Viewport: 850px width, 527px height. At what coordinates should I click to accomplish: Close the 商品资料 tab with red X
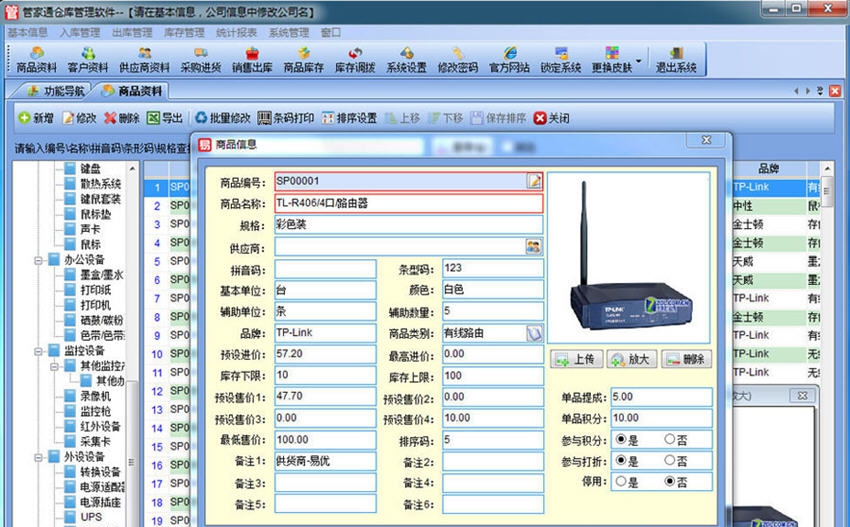(835, 91)
